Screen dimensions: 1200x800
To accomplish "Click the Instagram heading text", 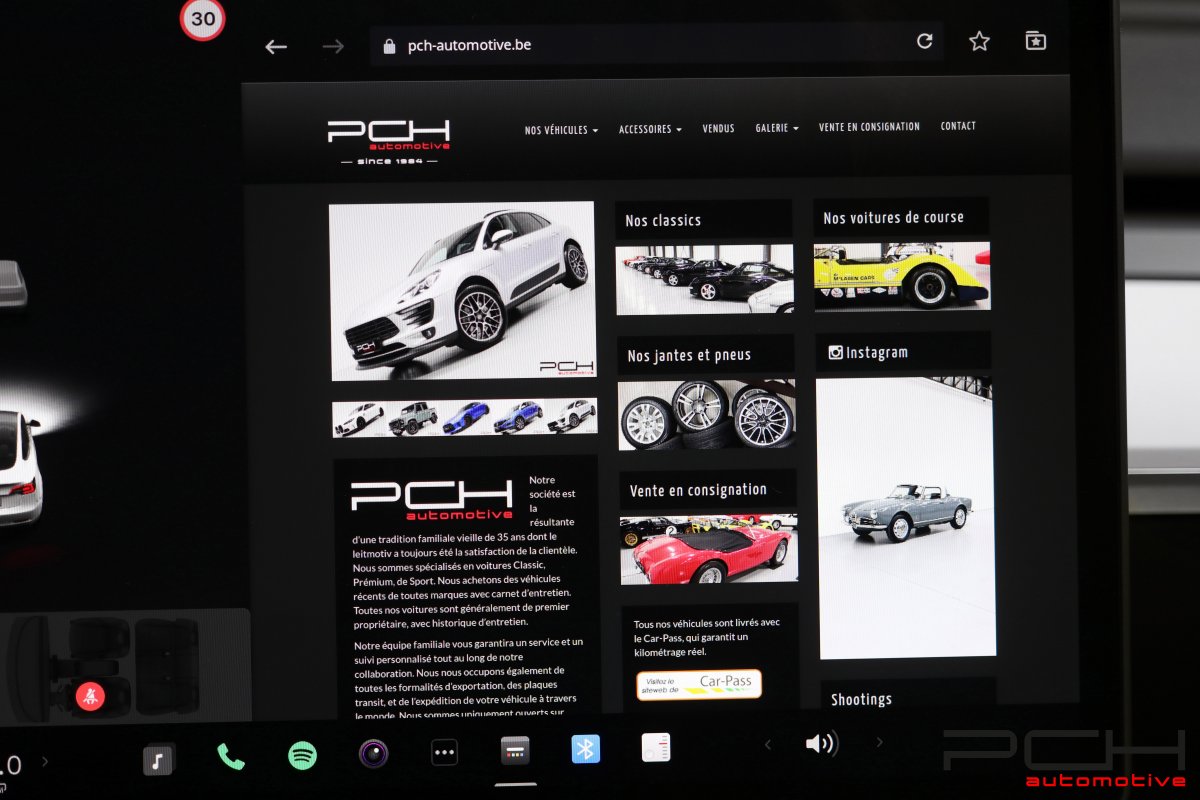I will (877, 352).
